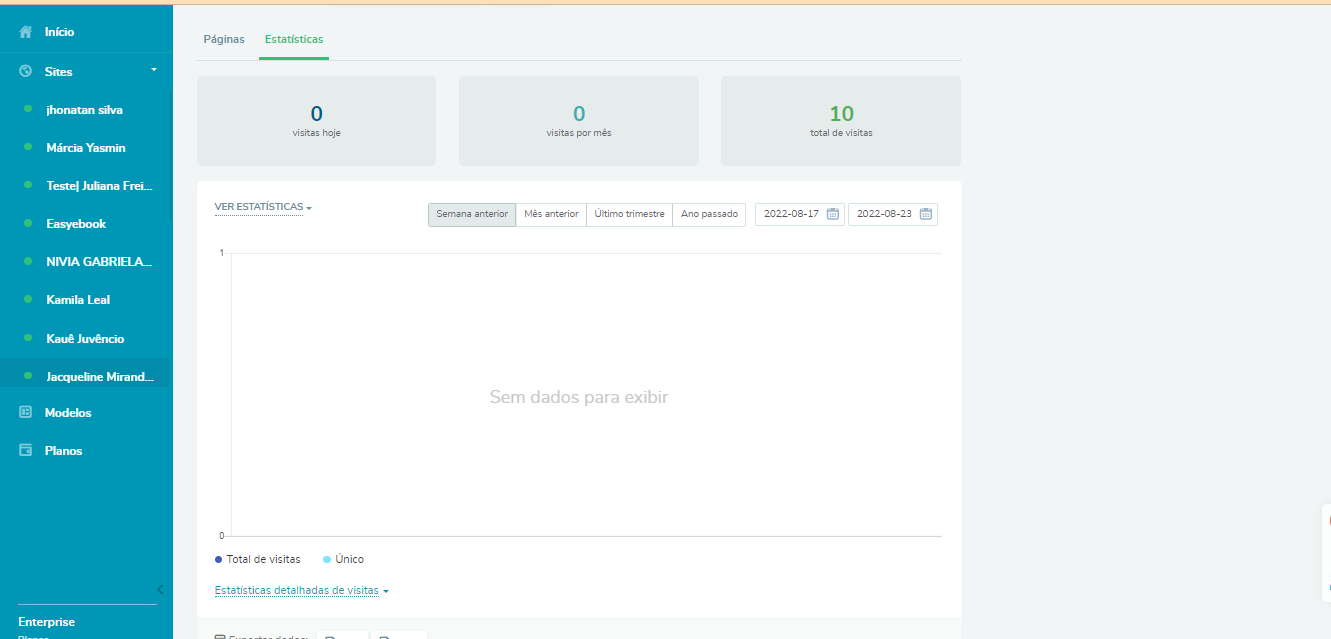Expand Estatísticas detalhadas de visitas

pyautogui.click(x=302, y=591)
